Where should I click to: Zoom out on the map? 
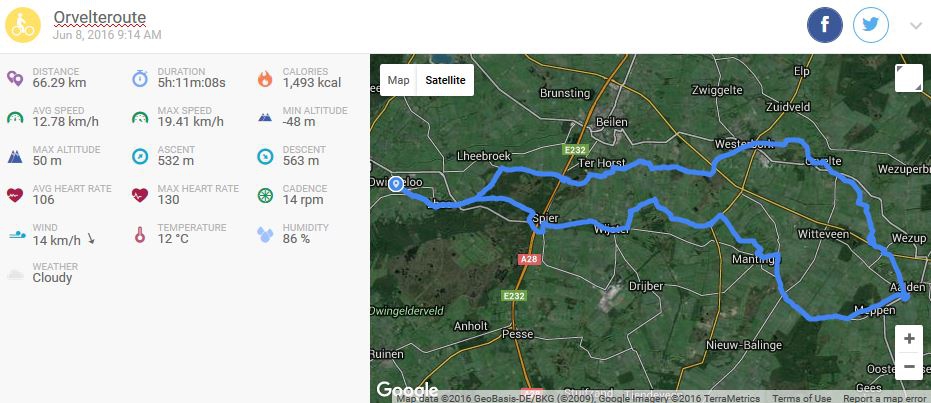tap(908, 367)
